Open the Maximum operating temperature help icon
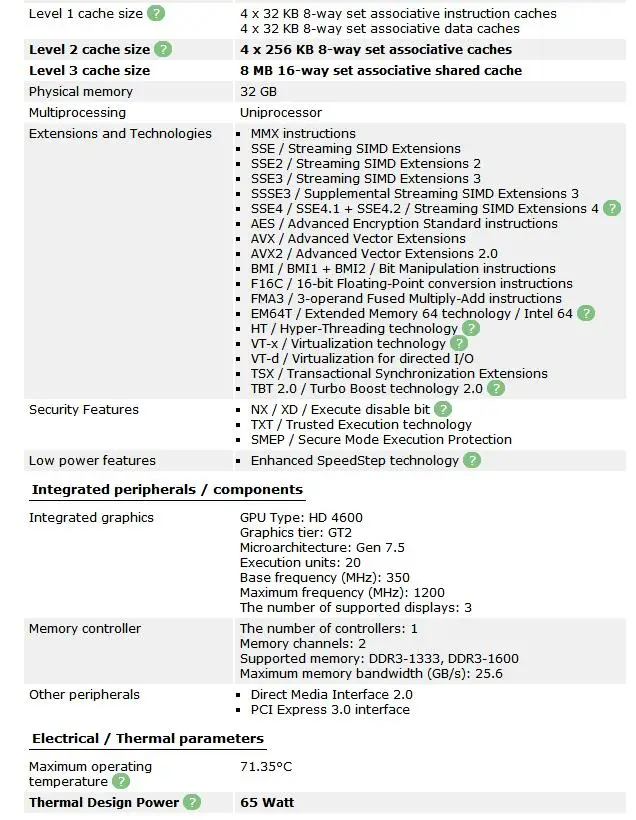 (121, 782)
